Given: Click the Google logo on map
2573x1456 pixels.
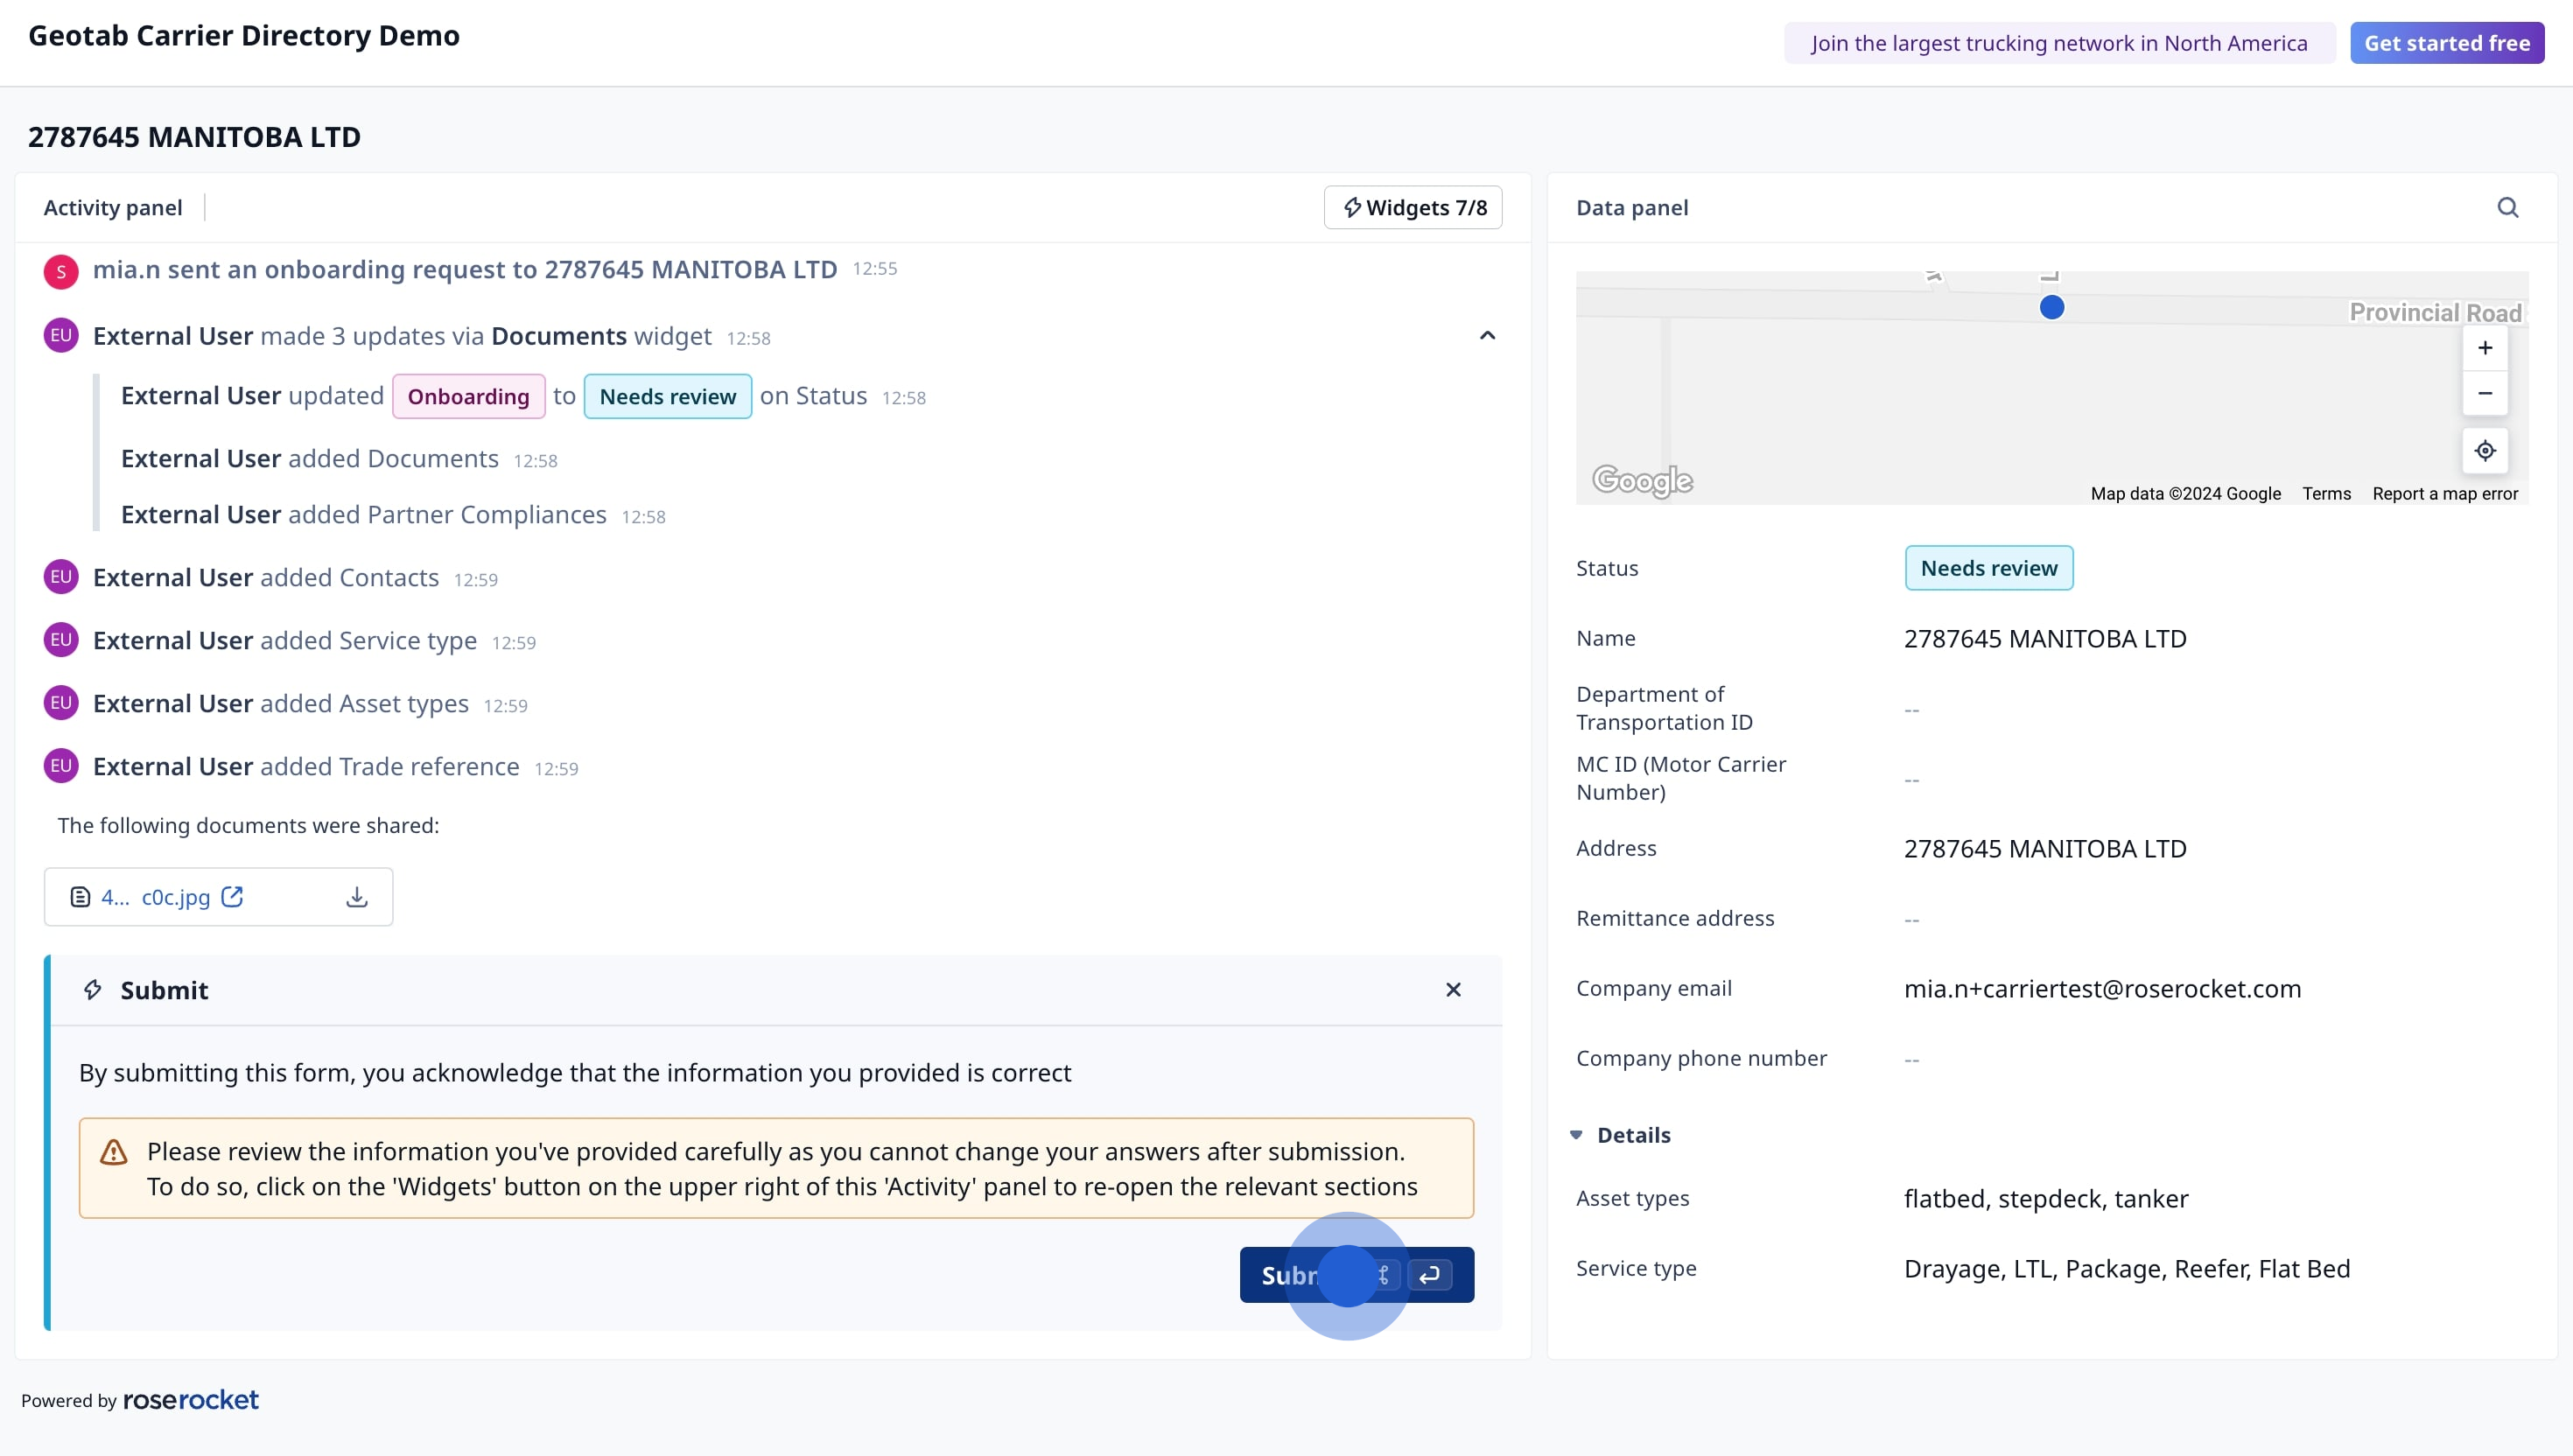Looking at the screenshot, I should point(1642,481).
